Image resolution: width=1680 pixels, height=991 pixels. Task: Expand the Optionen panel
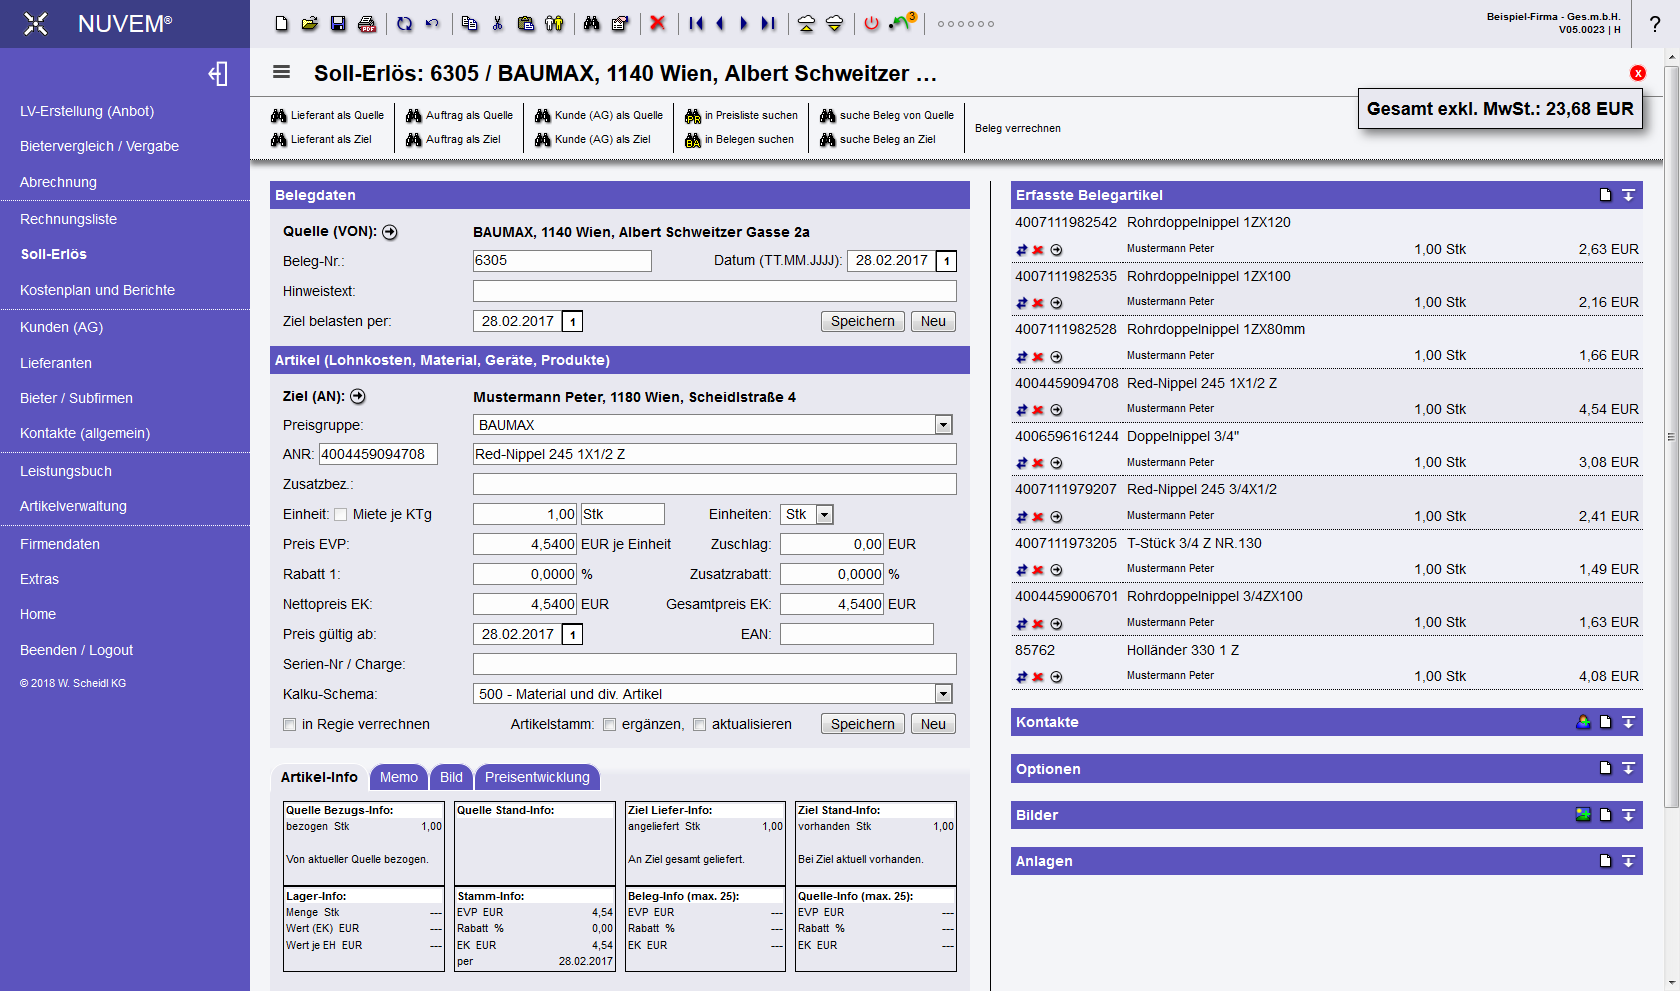[1628, 768]
